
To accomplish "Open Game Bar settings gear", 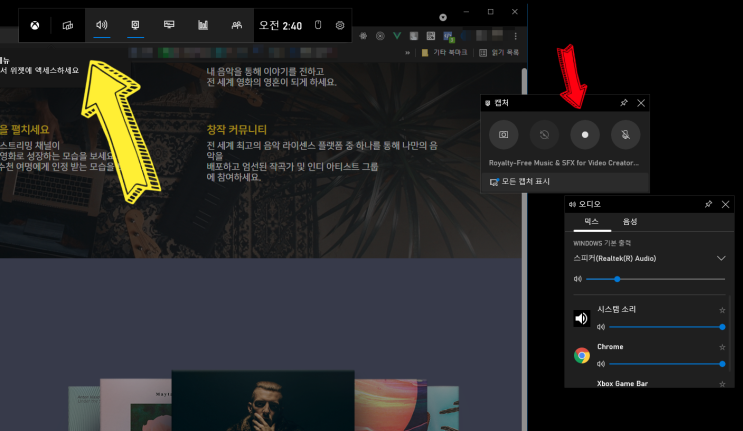I will click(340, 26).
